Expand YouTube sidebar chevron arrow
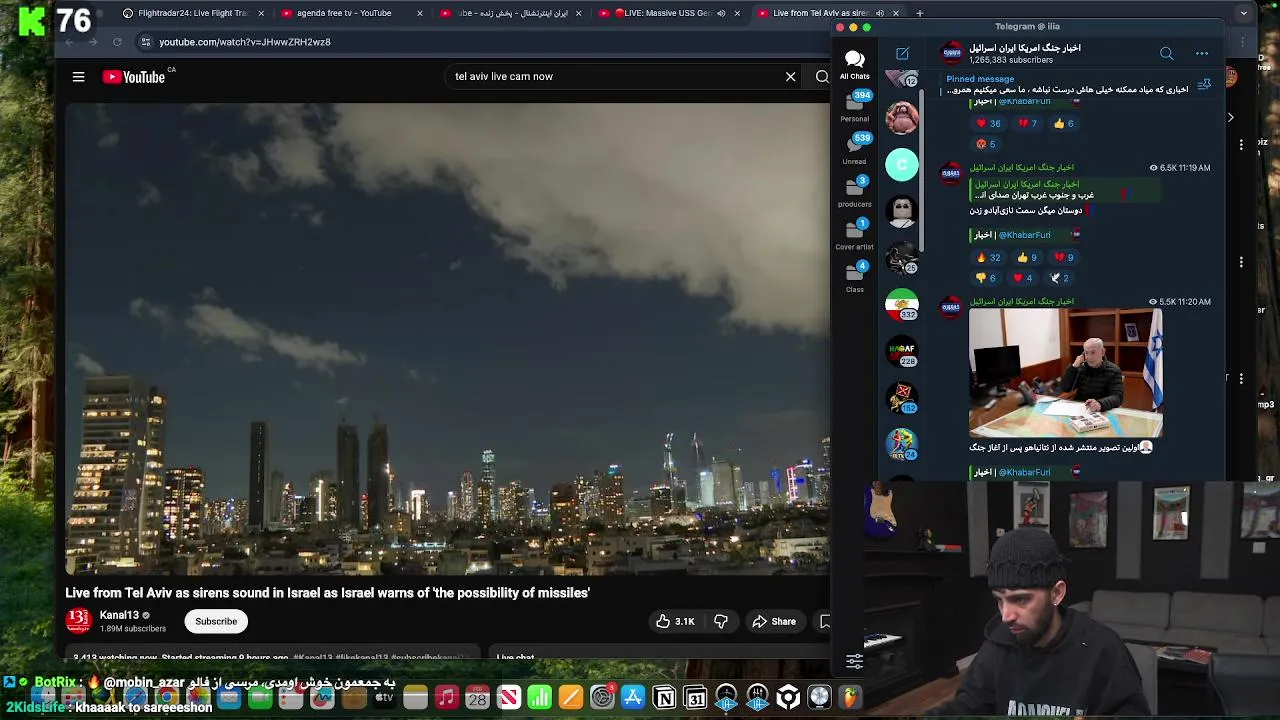The height and width of the screenshot is (720, 1280). 1230,117
